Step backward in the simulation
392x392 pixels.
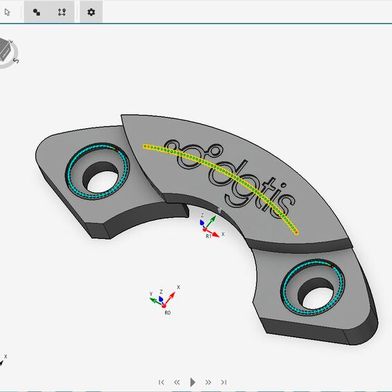pos(177,382)
